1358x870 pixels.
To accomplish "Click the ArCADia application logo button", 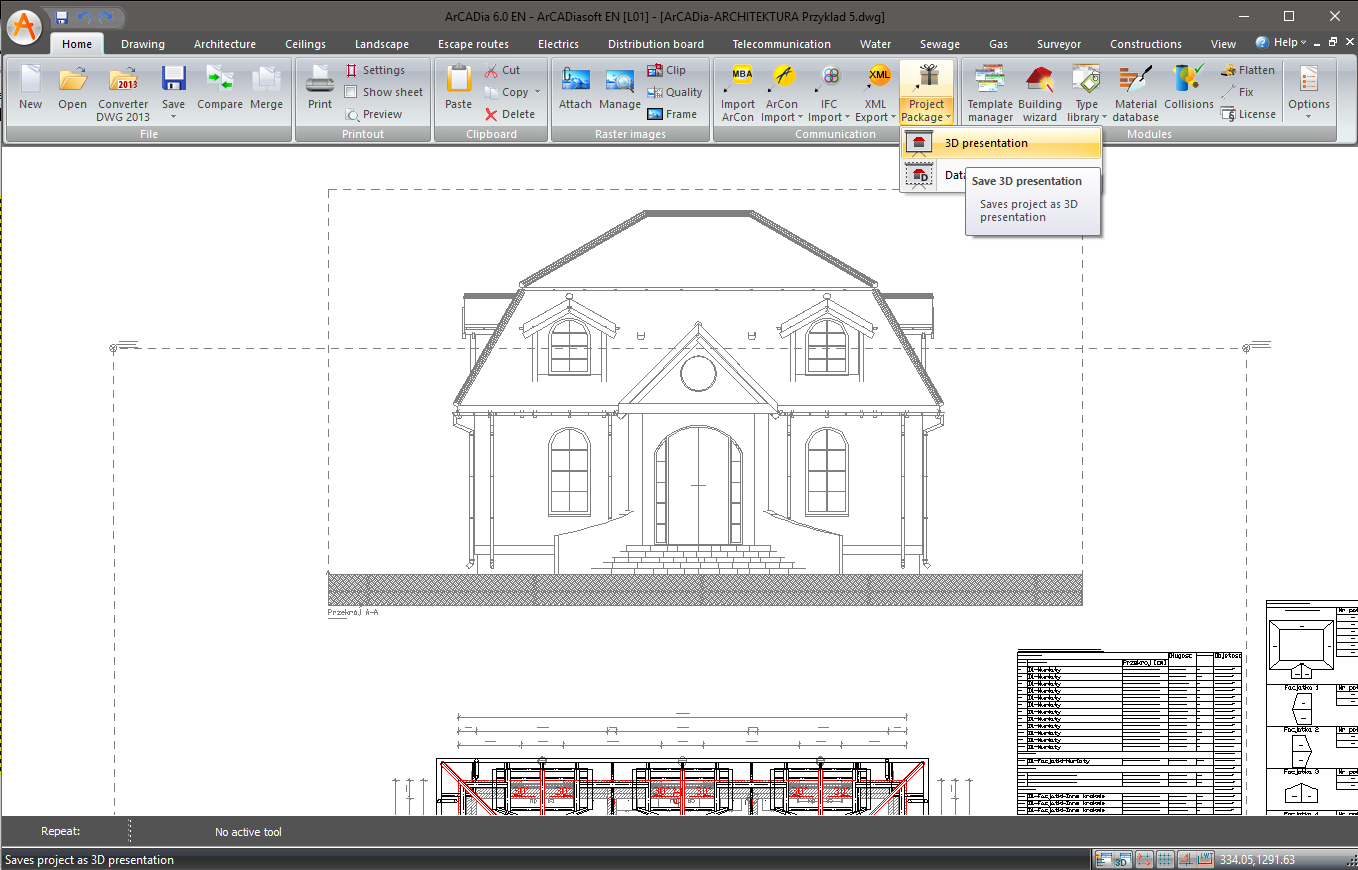I will 24,25.
